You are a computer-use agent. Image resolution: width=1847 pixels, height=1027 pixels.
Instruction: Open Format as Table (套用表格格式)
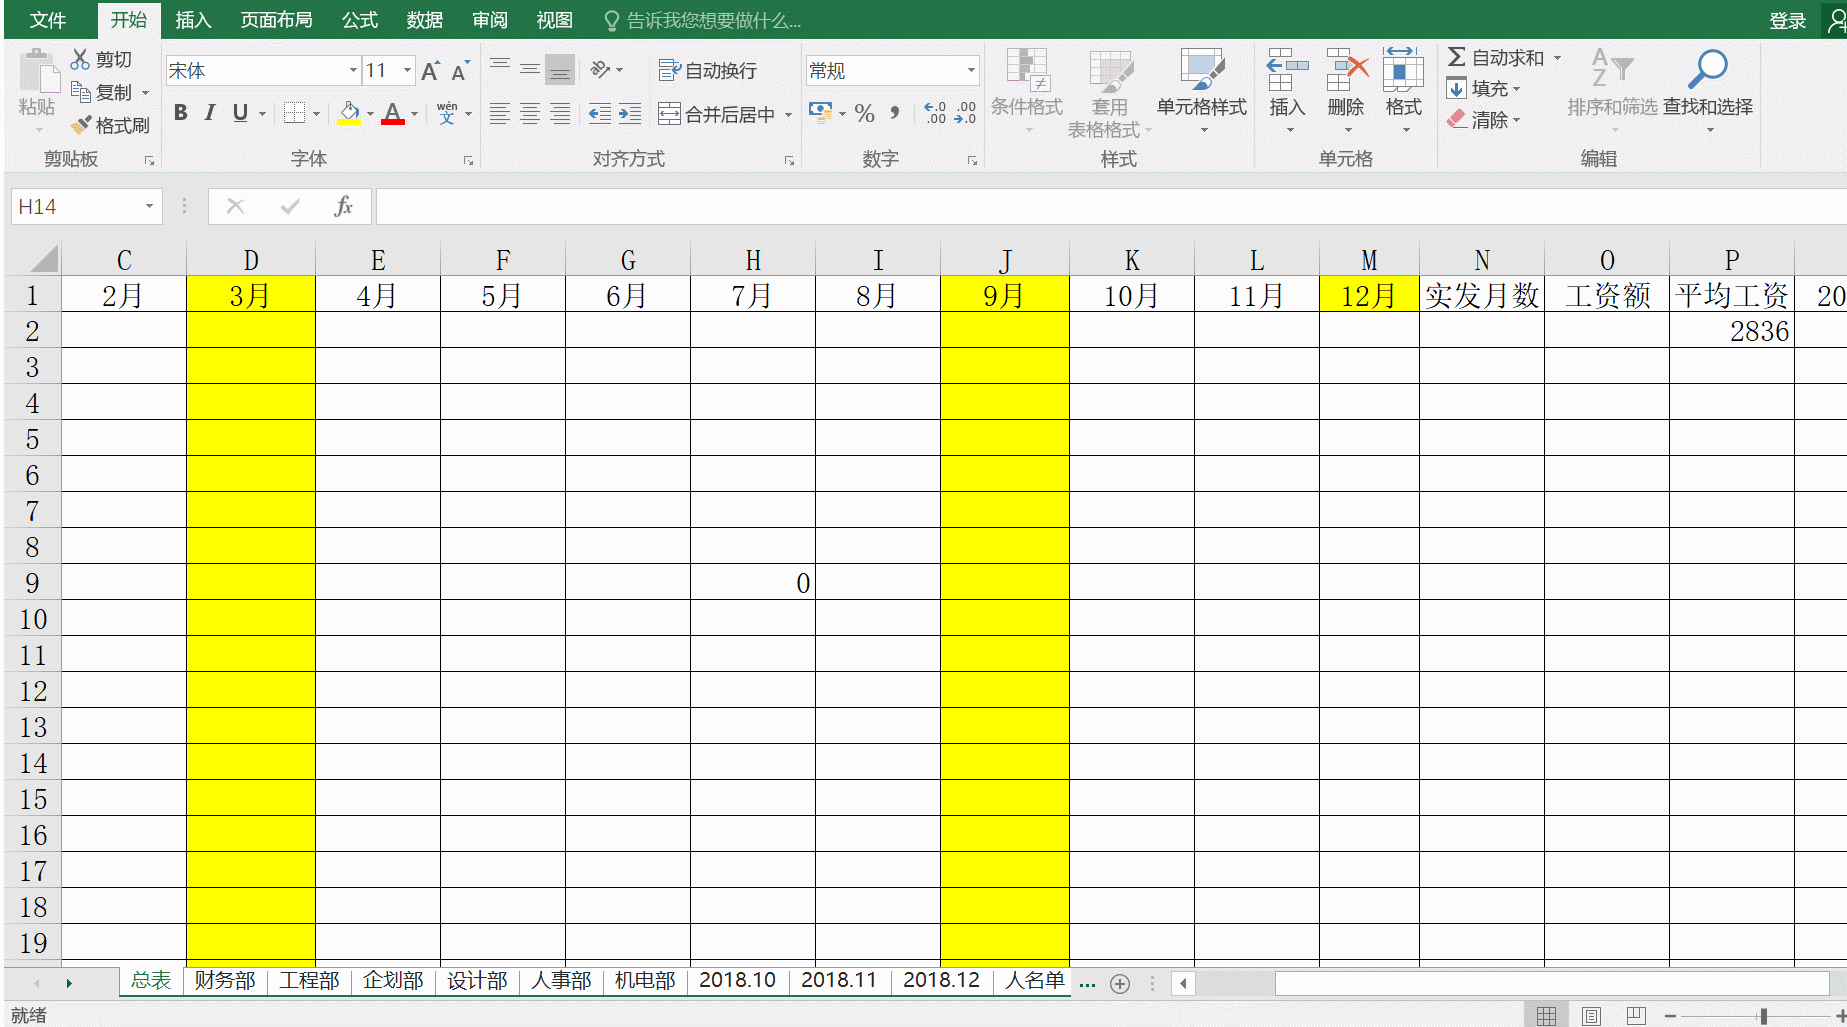coord(1109,93)
